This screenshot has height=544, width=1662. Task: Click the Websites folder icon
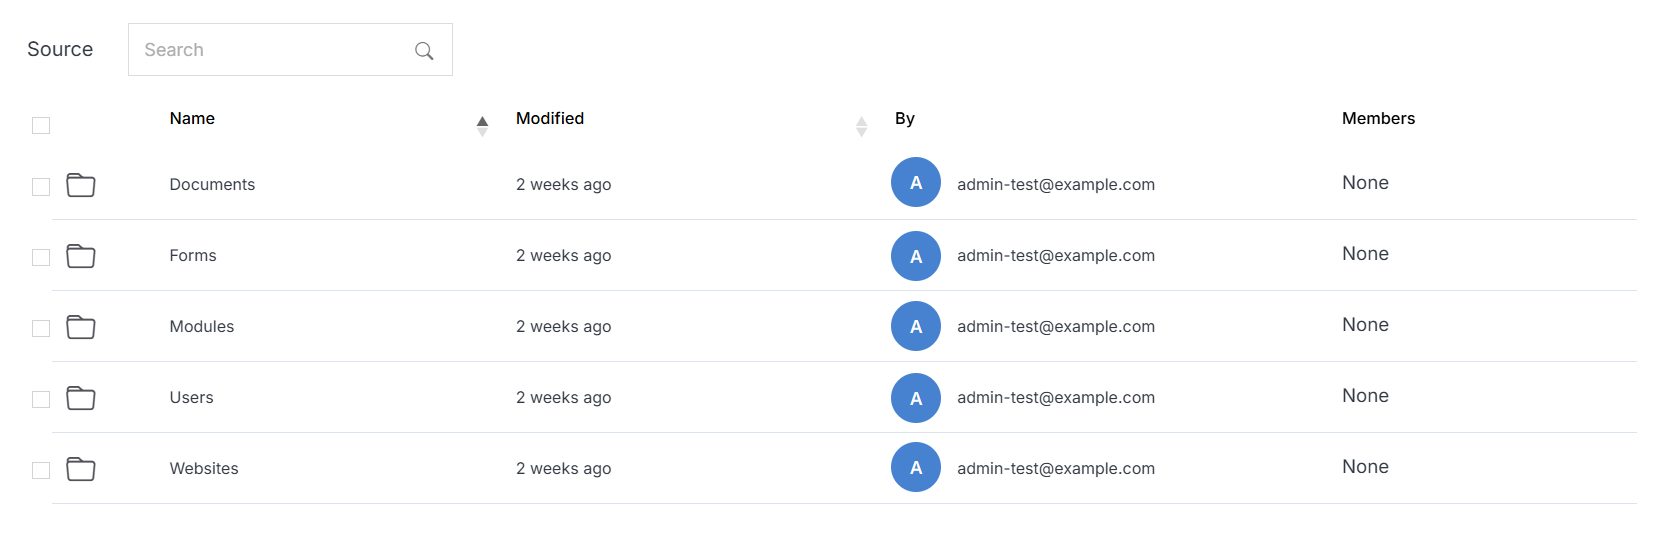coord(81,469)
